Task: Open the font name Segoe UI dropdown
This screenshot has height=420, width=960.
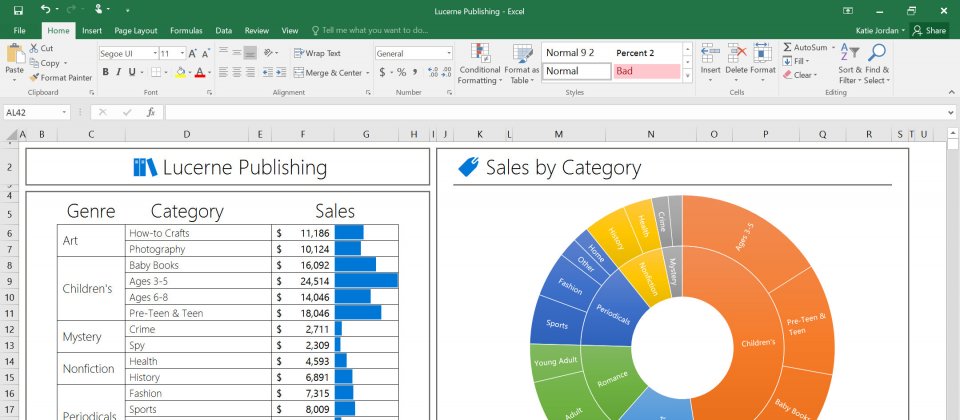Action: [156, 54]
